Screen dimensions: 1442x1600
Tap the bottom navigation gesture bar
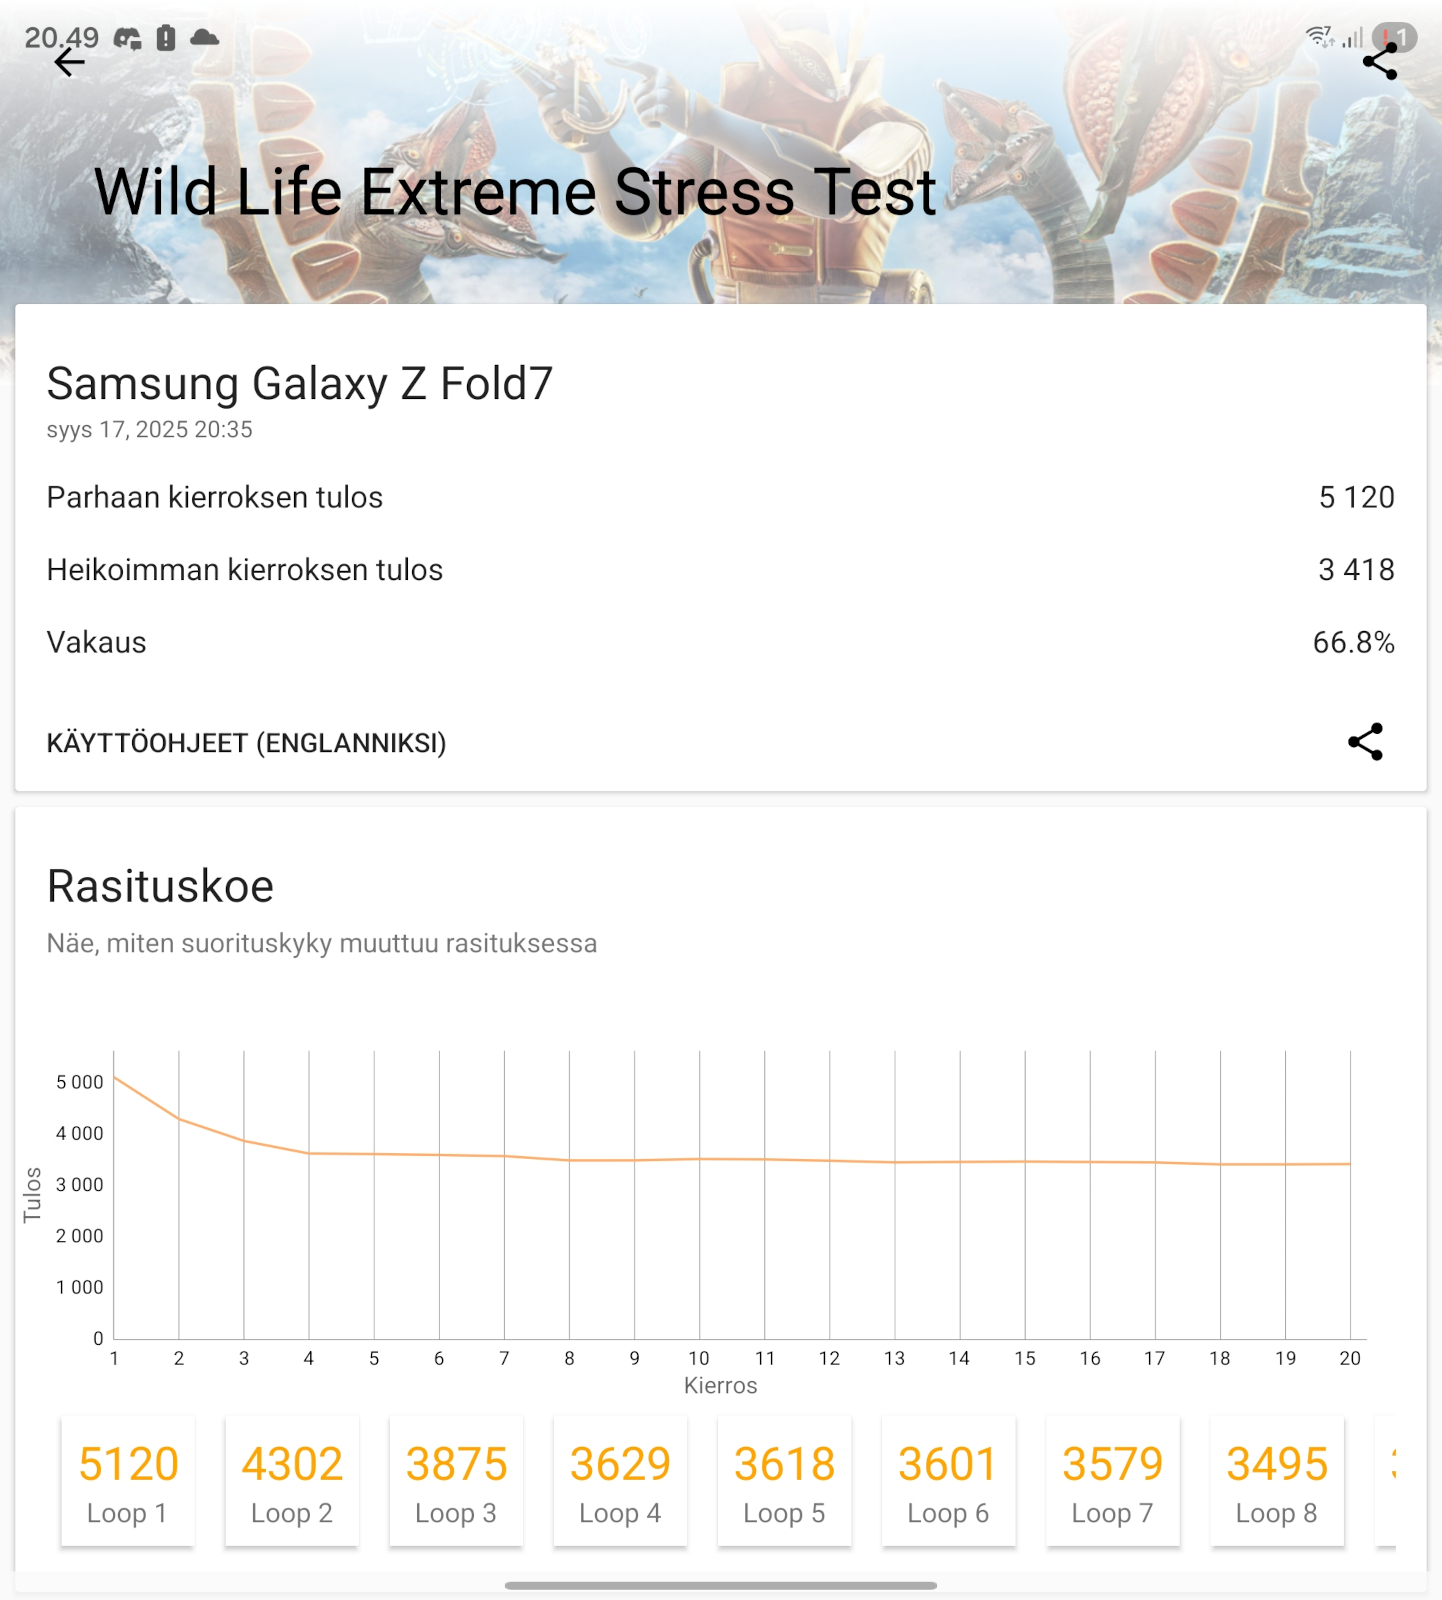(x=721, y=1585)
